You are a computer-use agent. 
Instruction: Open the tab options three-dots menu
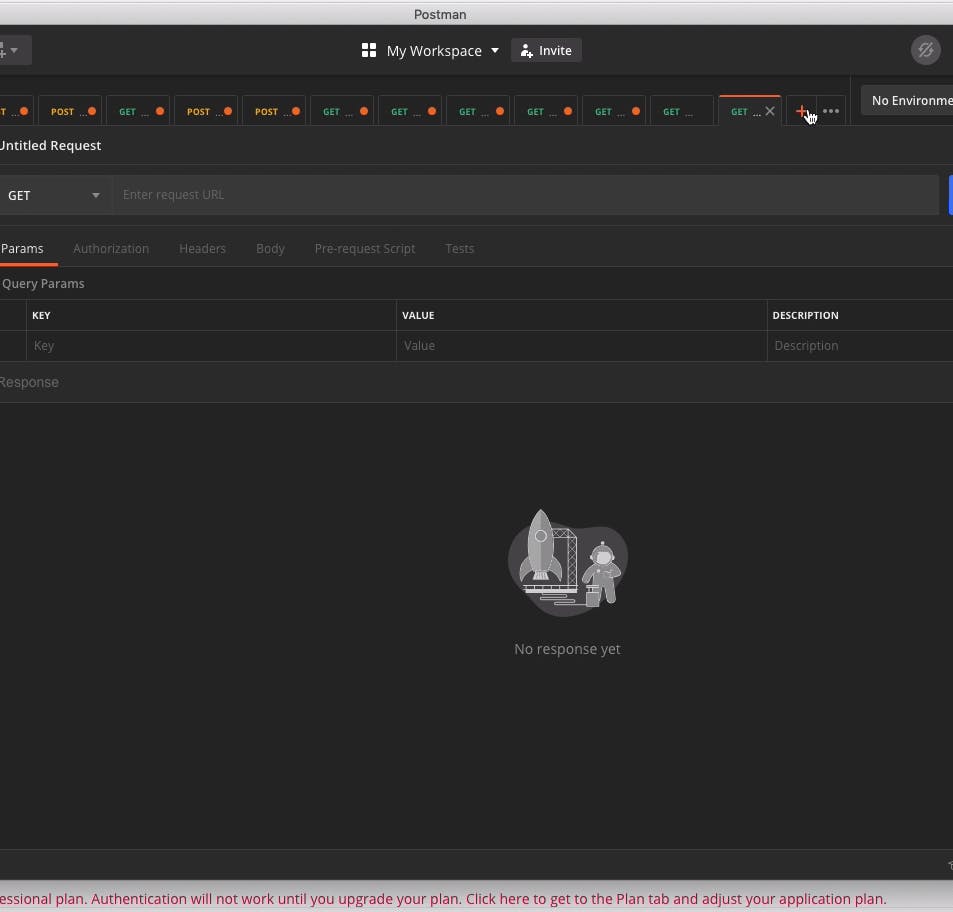point(831,111)
